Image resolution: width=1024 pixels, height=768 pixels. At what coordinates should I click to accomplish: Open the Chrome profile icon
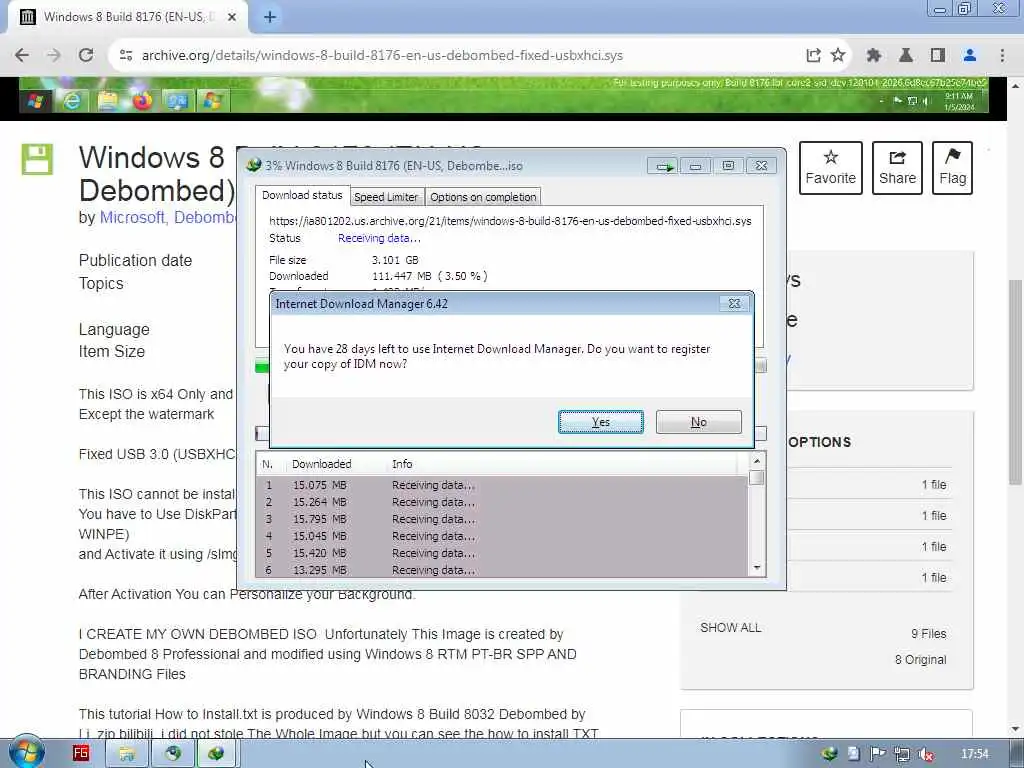click(x=970, y=56)
